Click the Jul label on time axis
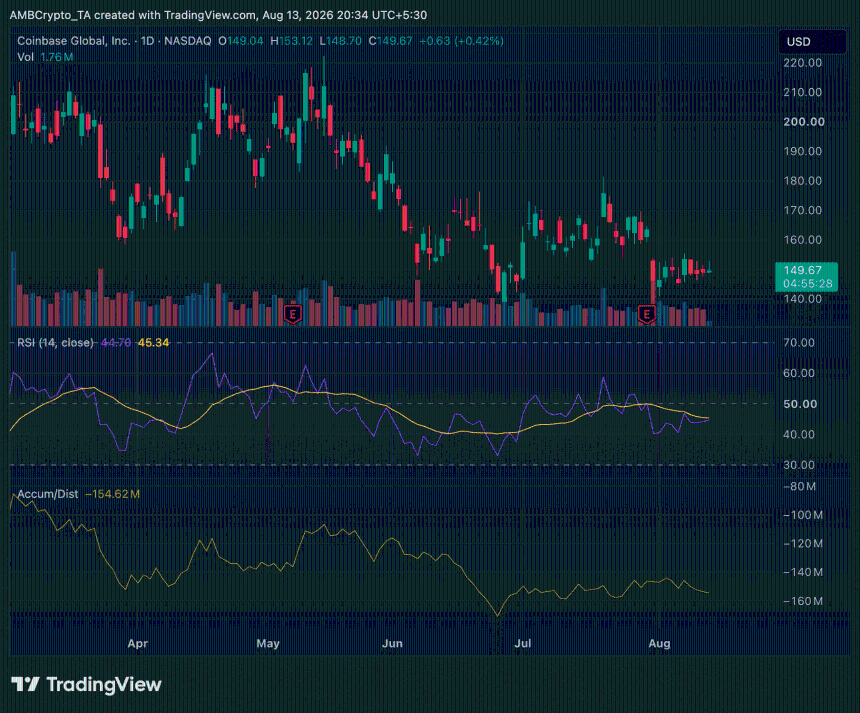This screenshot has width=860, height=713. click(523, 643)
